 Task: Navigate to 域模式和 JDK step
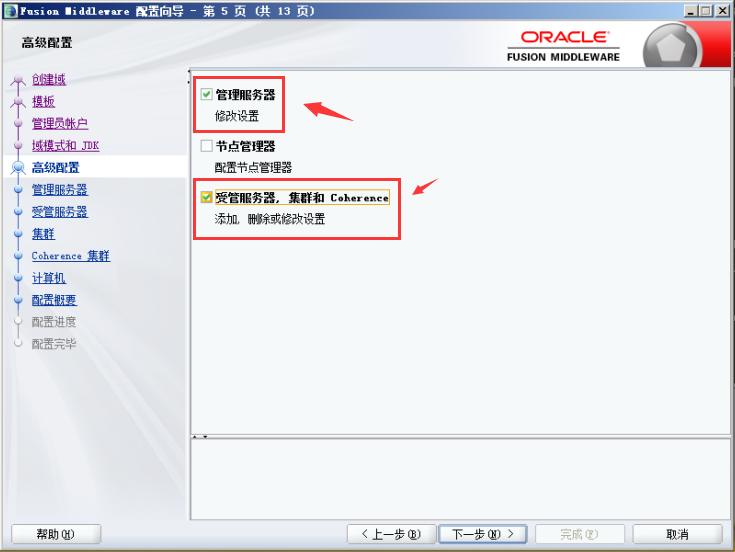65,145
